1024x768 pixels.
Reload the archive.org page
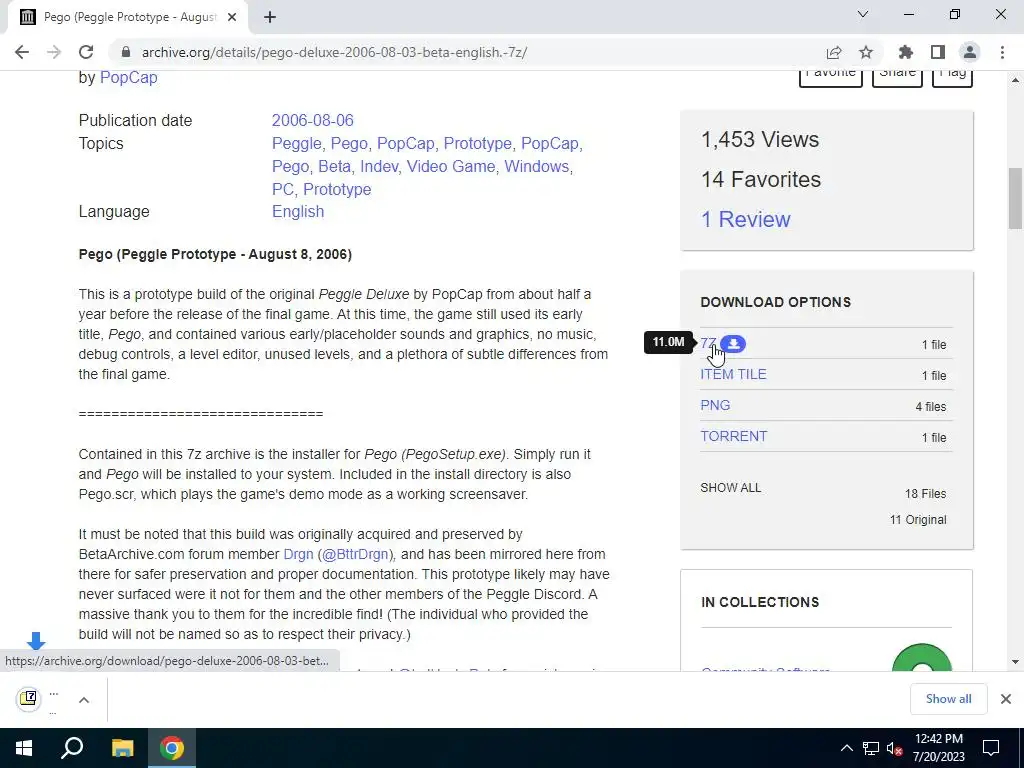86,52
